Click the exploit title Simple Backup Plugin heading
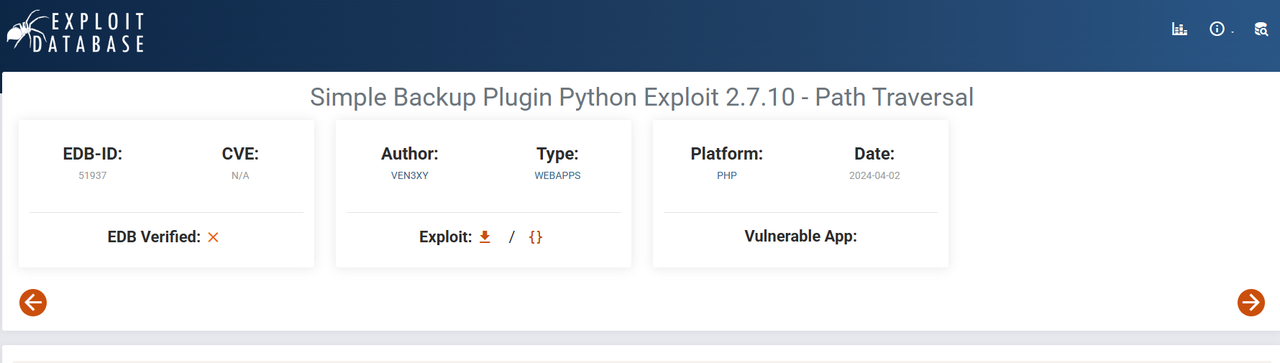The height and width of the screenshot is (363, 1280). tap(642, 97)
